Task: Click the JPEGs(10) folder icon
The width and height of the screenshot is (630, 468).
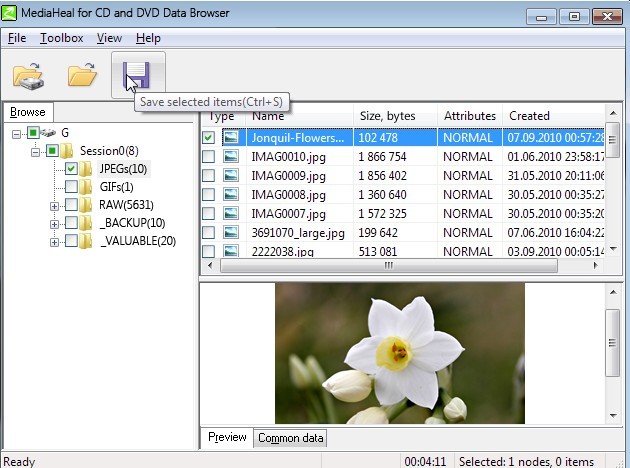Action: 85,169
